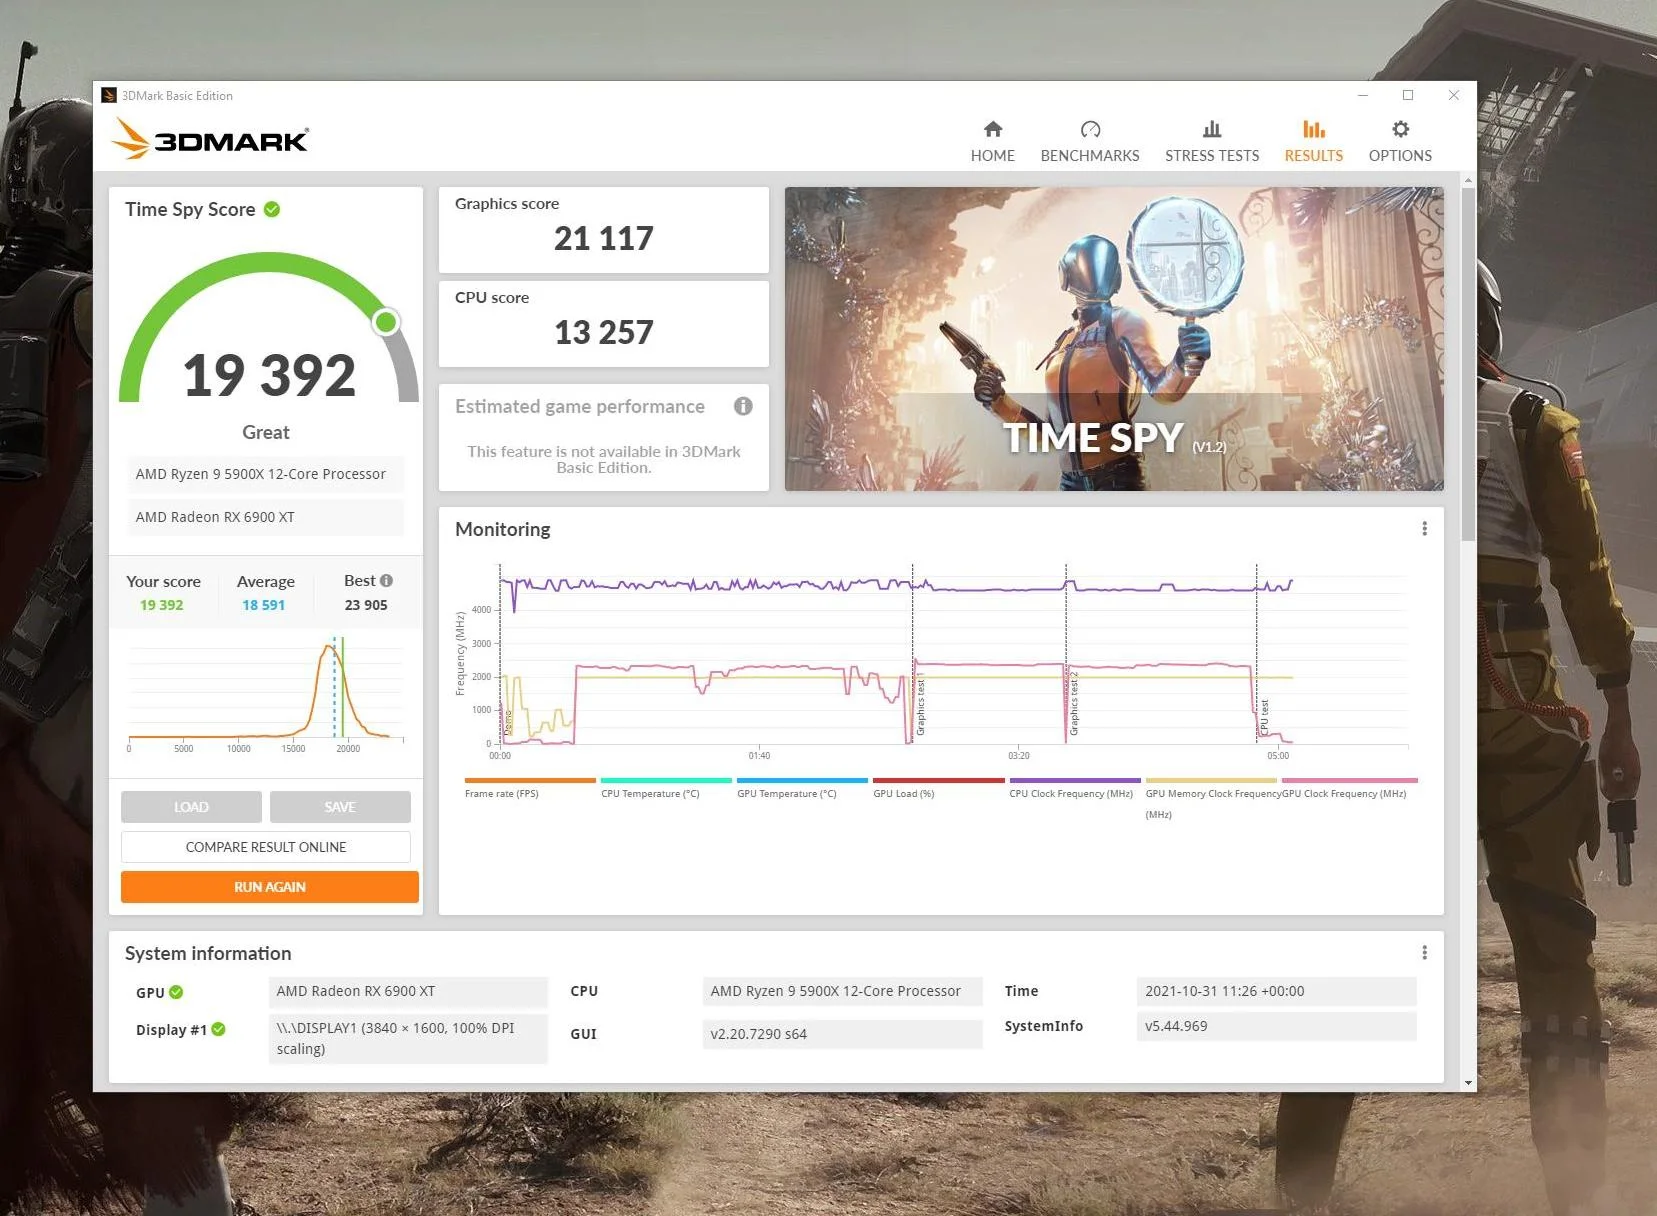The width and height of the screenshot is (1657, 1216).
Task: Open the Options gear icon
Action: pyautogui.click(x=1400, y=129)
